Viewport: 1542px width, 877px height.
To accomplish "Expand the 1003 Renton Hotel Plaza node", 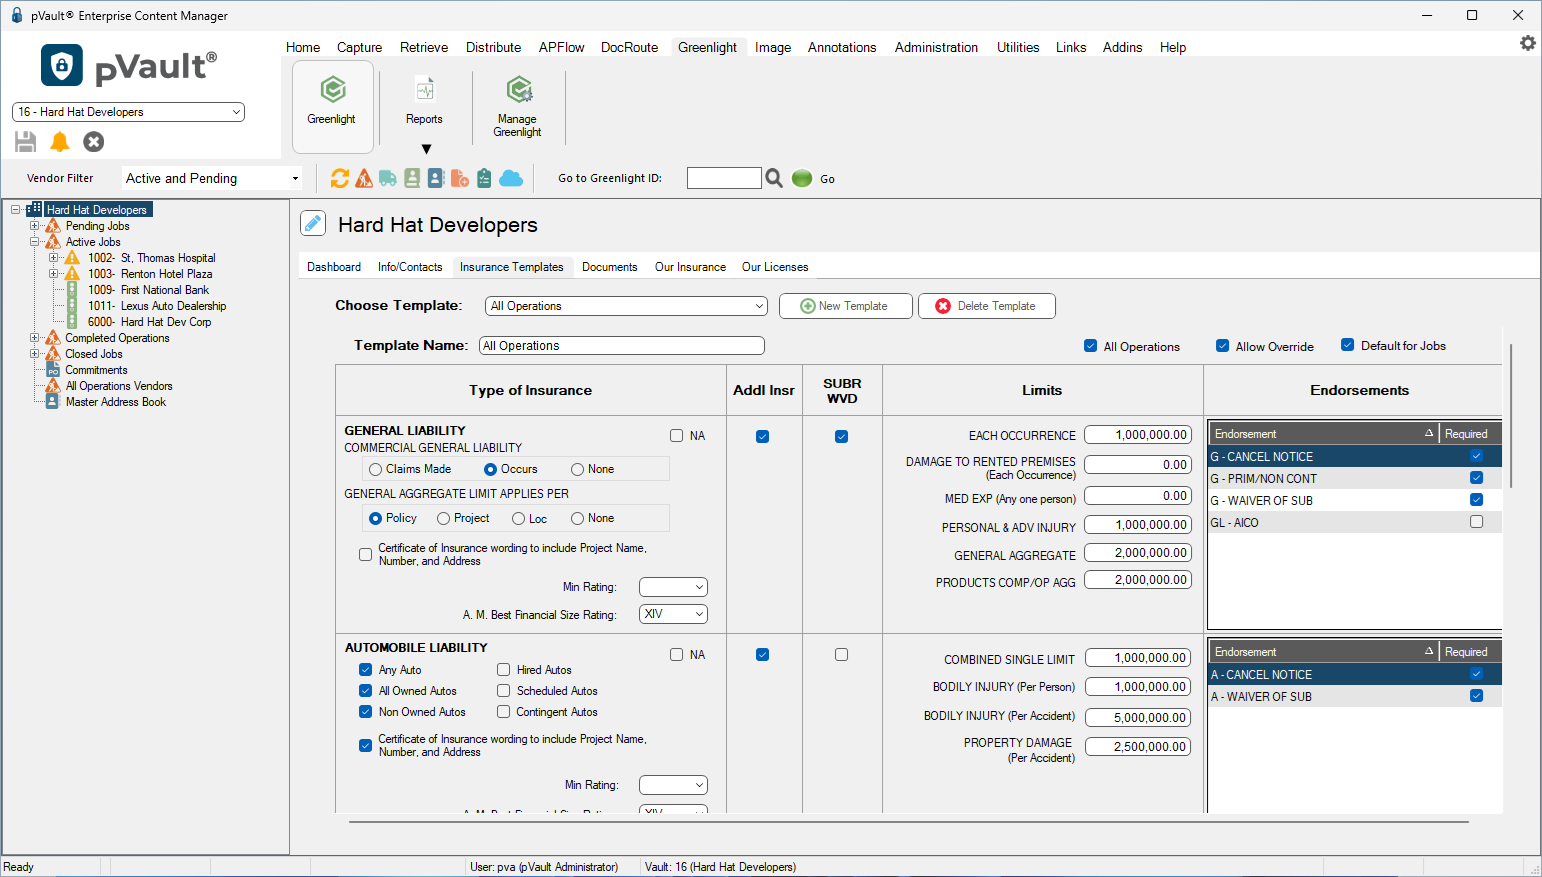I will click(53, 274).
